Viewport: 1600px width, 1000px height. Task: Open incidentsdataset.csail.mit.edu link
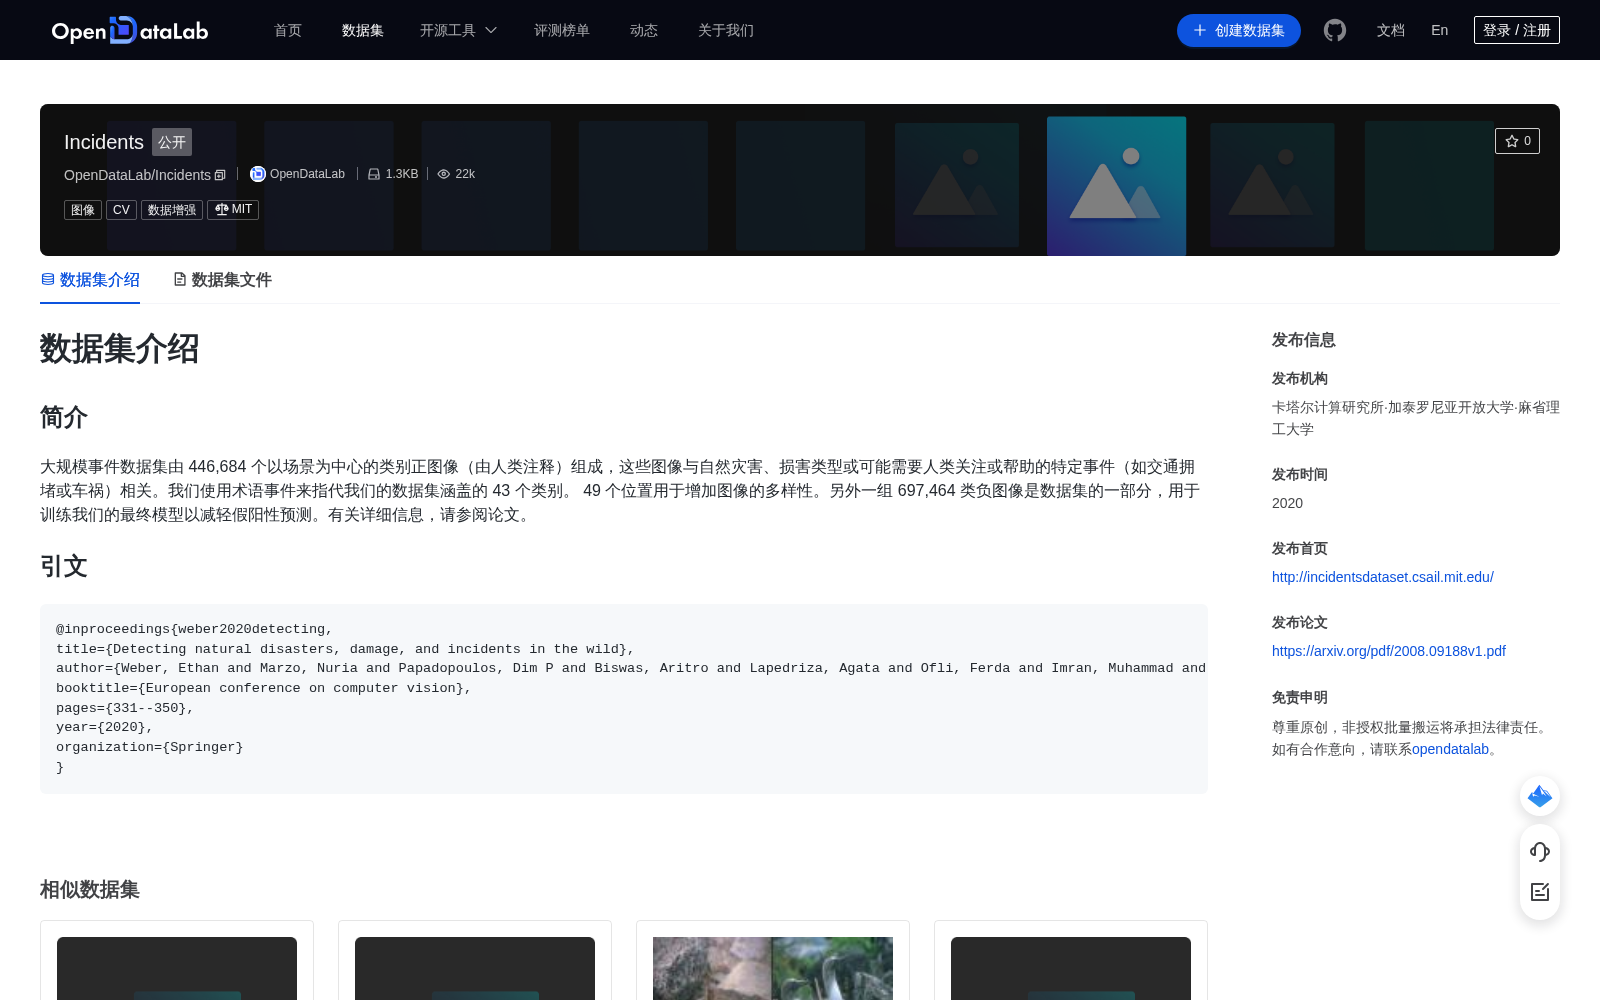[1383, 577]
